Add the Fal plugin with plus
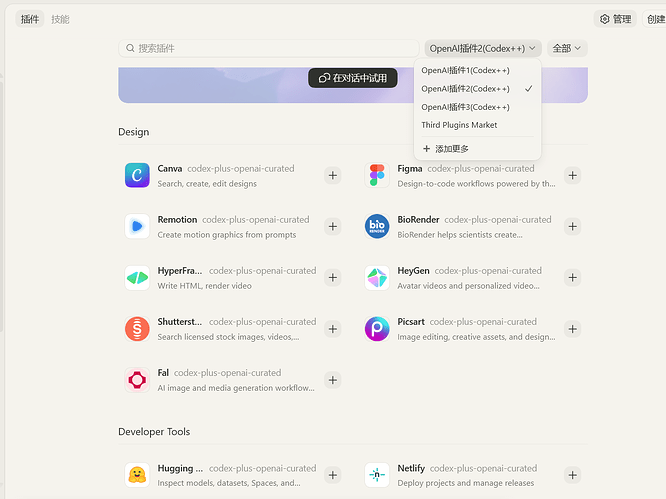 [333, 380]
